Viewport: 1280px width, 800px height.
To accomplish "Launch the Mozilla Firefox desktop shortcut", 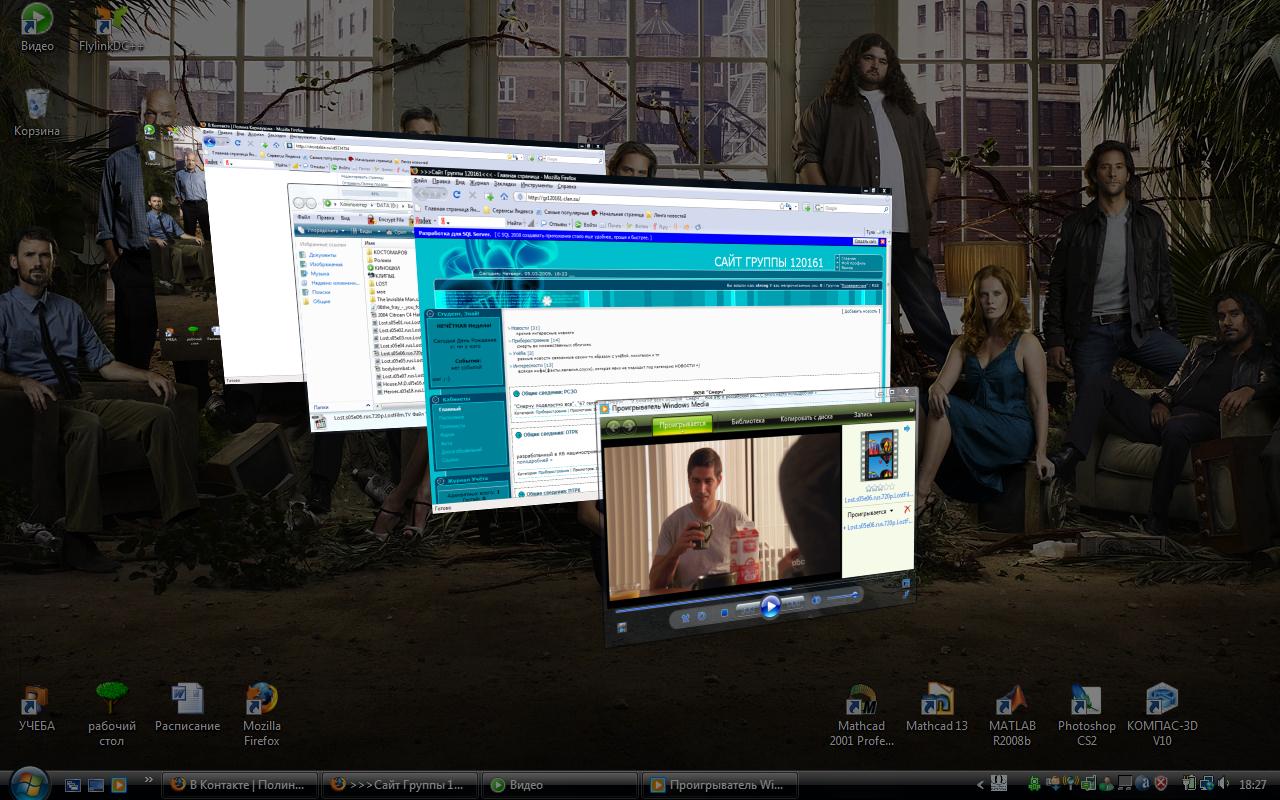I will 262,714.
